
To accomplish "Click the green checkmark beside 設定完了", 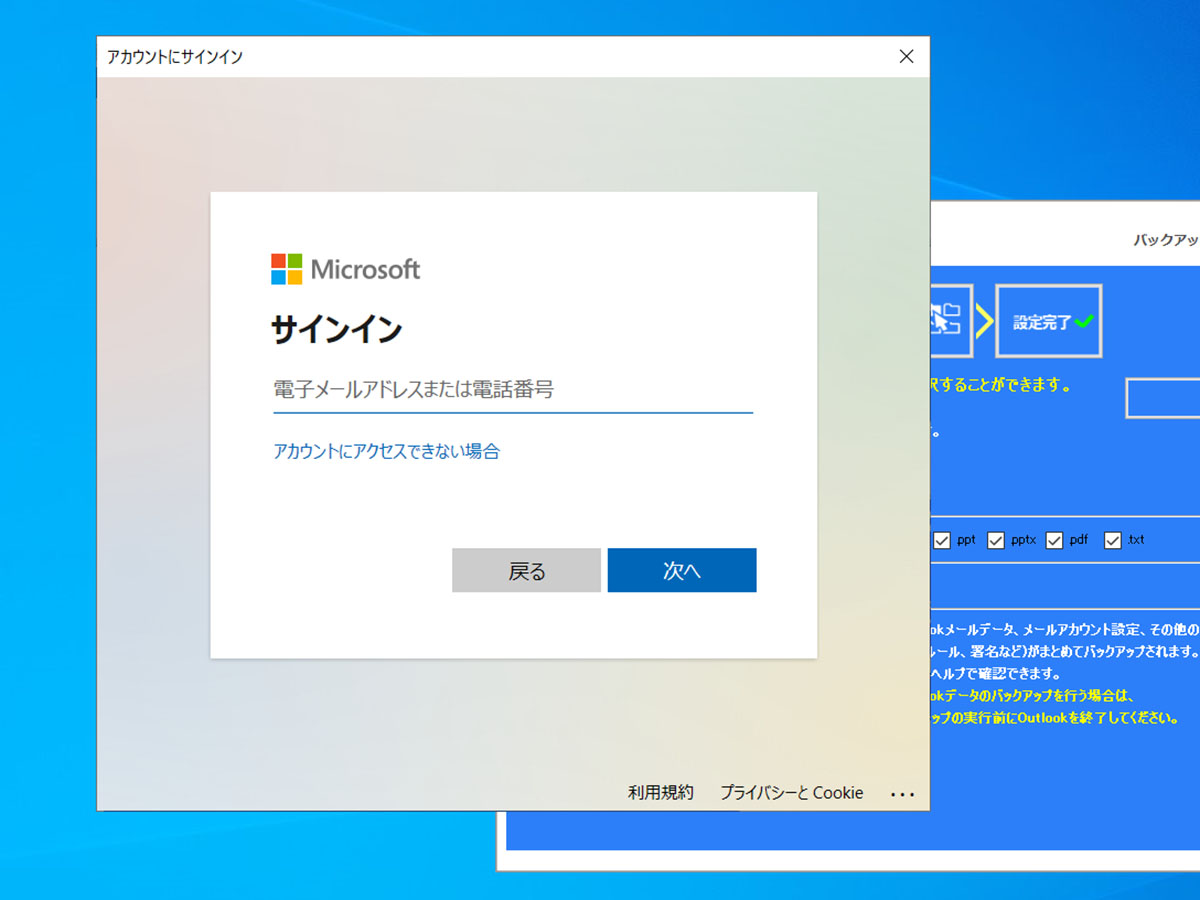I will [1083, 323].
